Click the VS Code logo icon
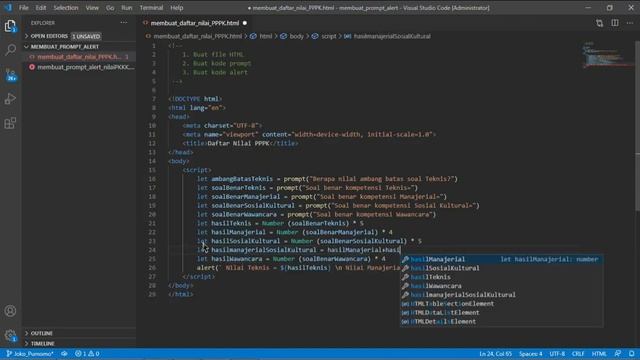 pos(8,7)
